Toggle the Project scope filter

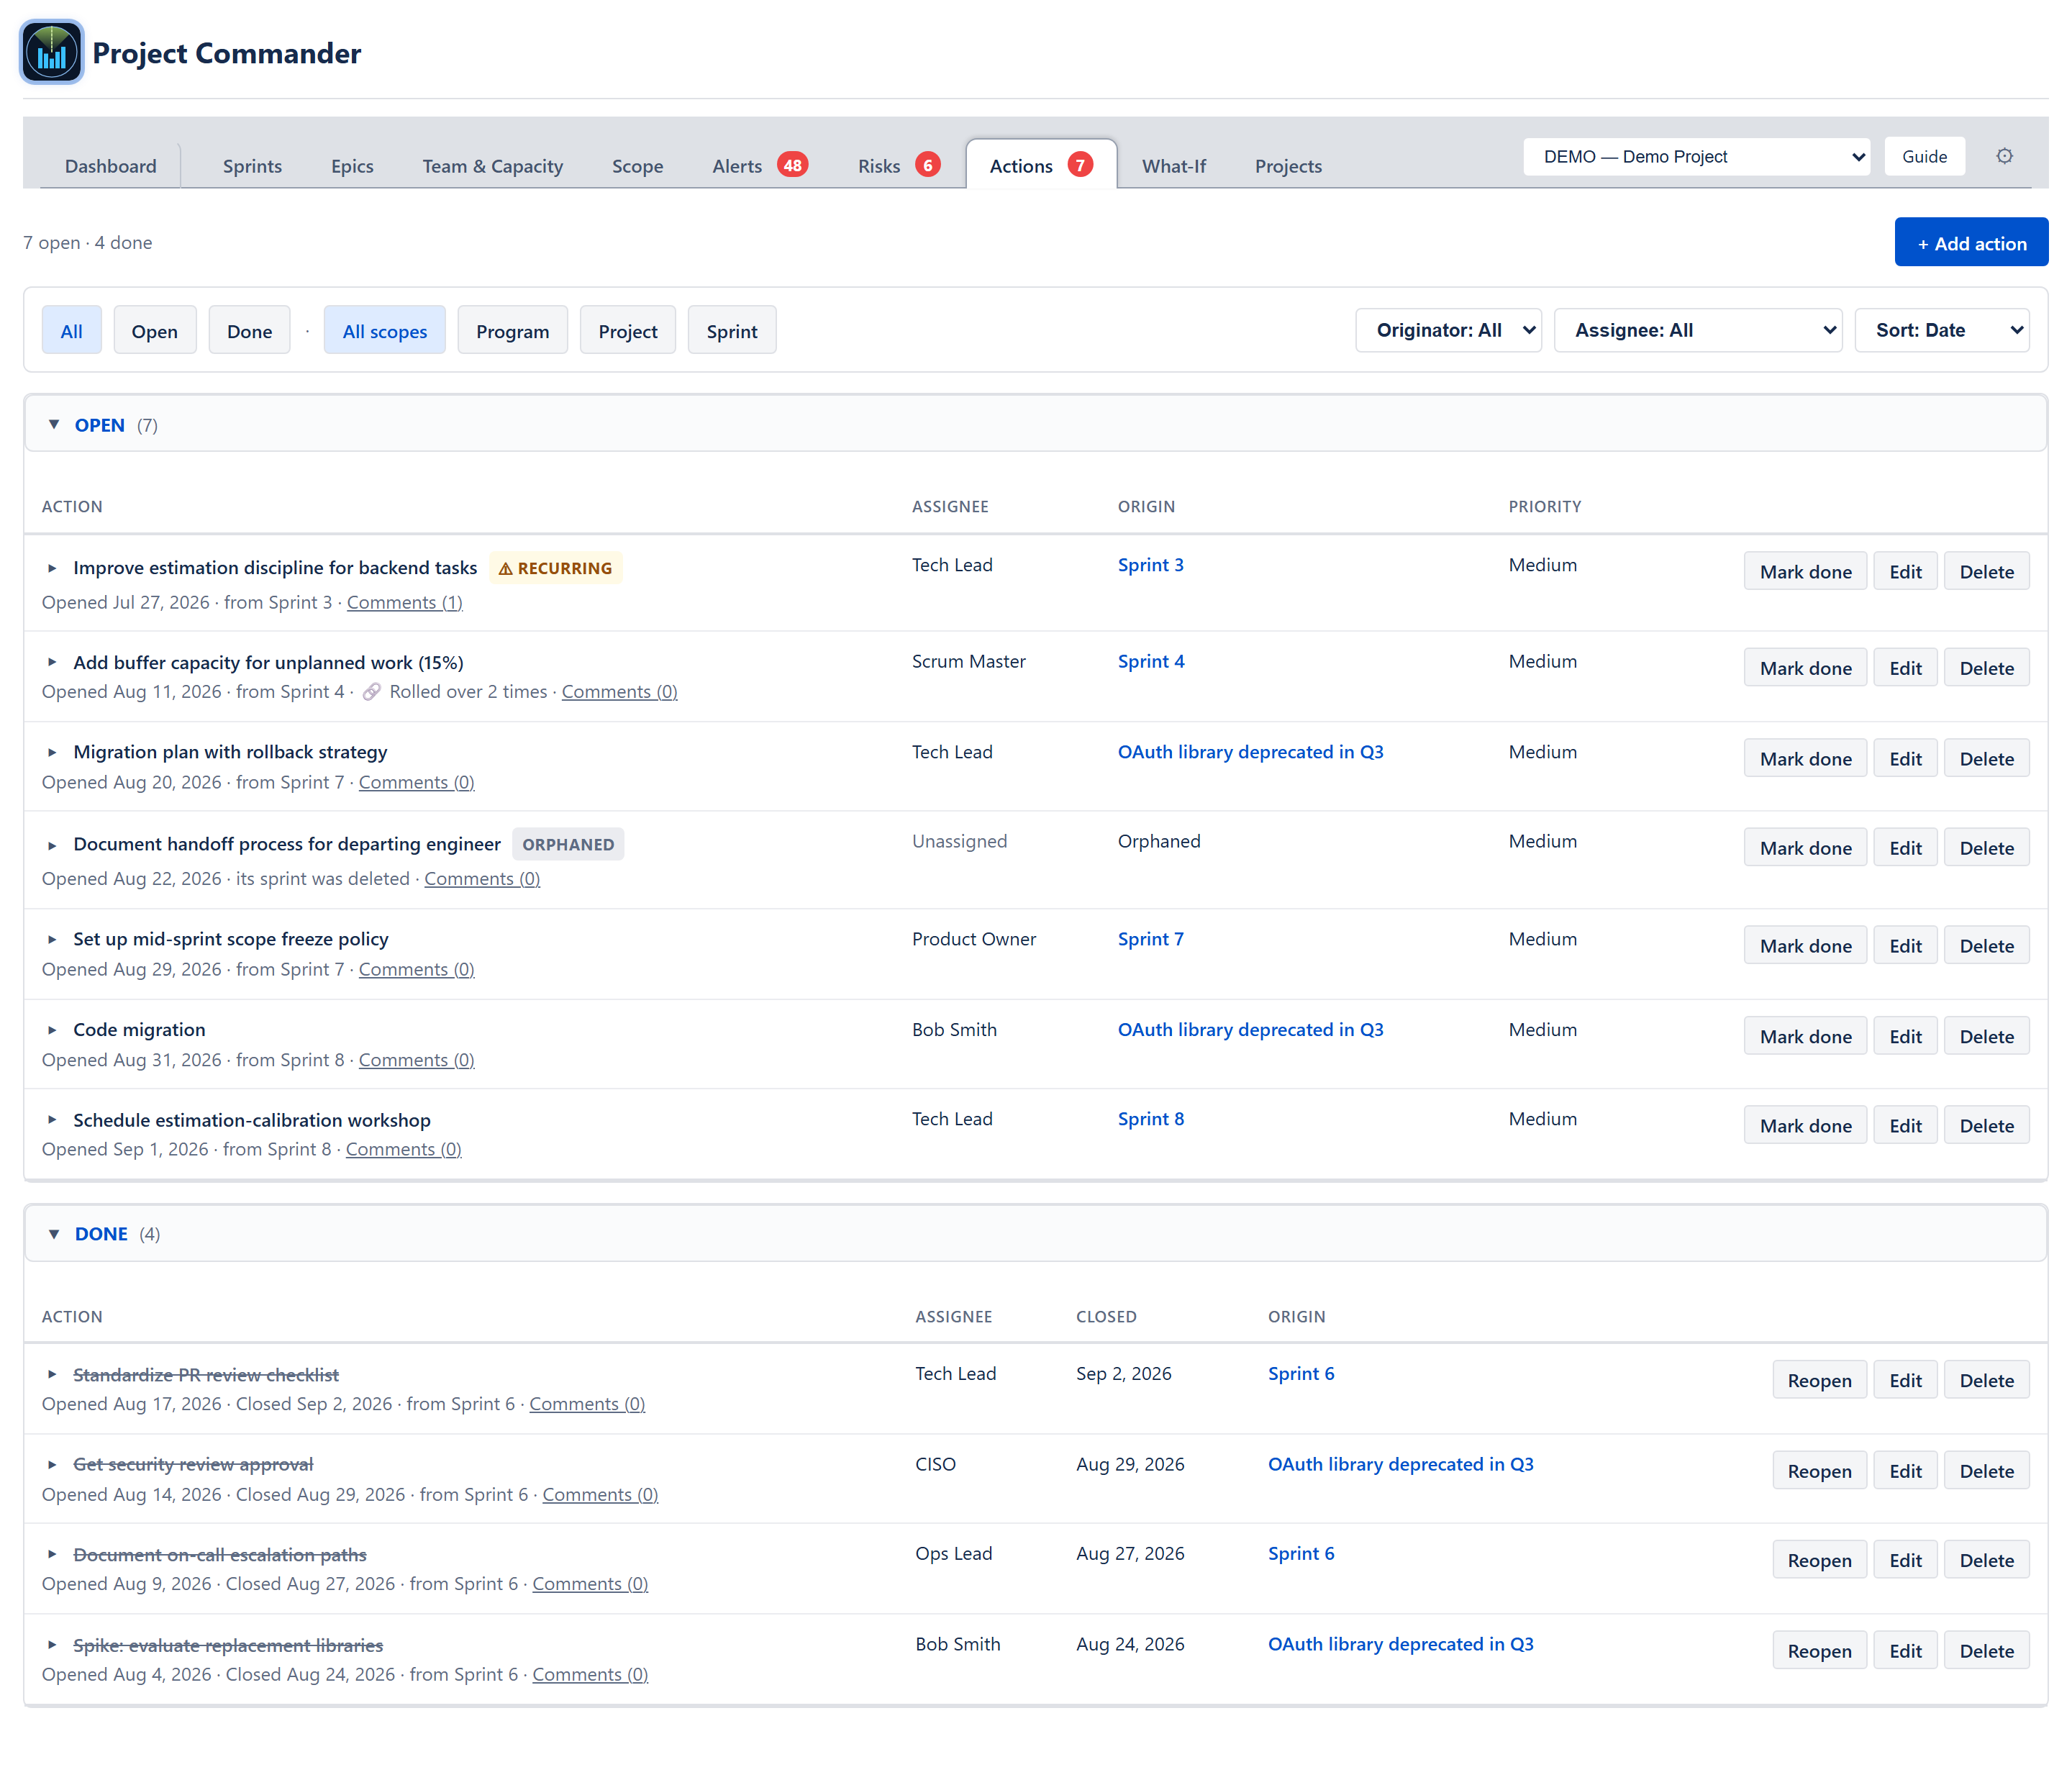click(x=628, y=331)
